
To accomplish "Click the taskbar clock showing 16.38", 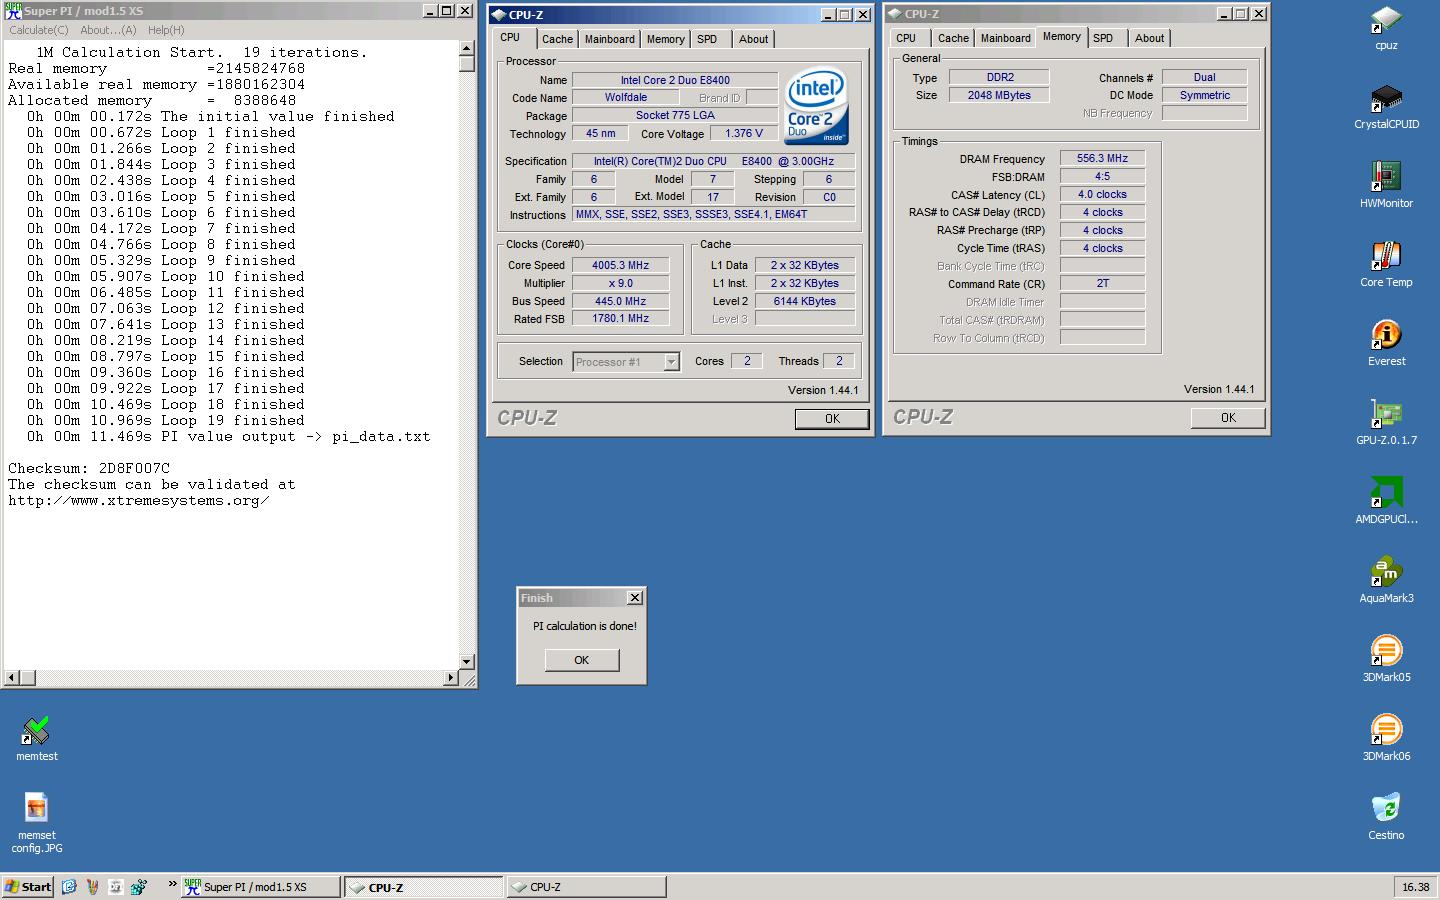I will click(1415, 887).
